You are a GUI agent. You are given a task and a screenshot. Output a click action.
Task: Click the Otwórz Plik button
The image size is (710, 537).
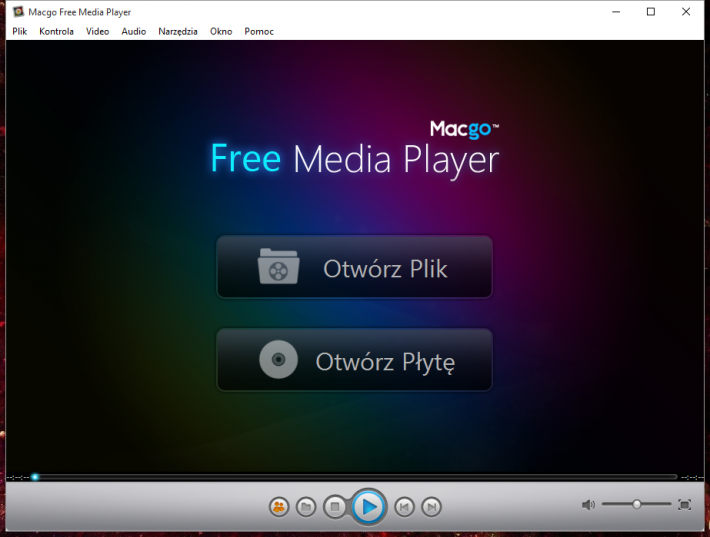coord(355,267)
